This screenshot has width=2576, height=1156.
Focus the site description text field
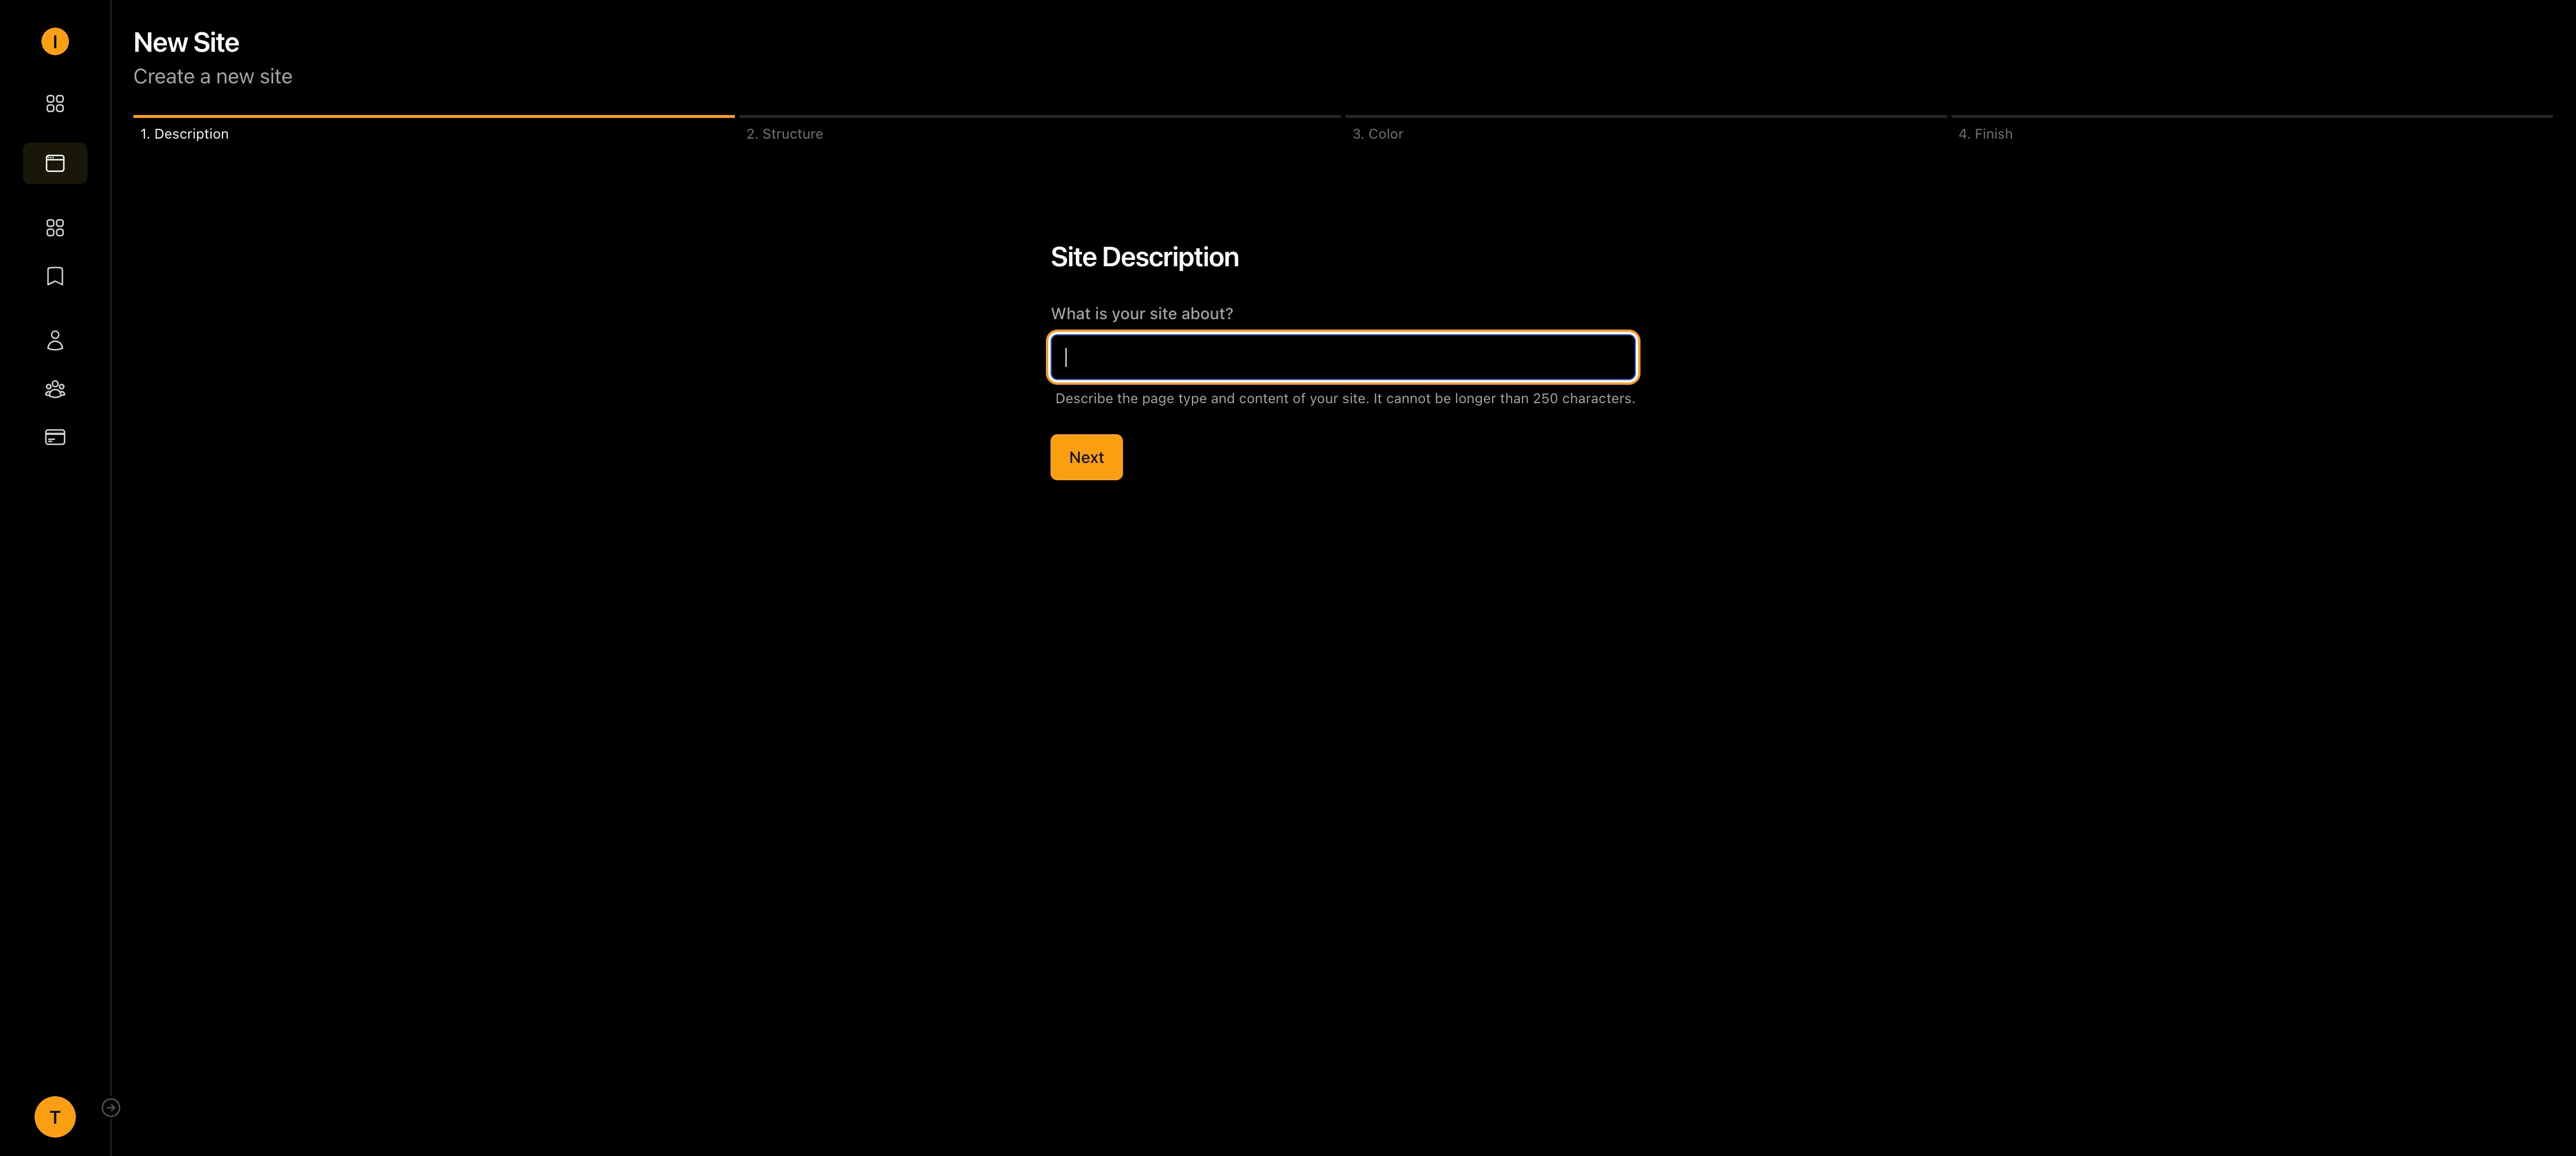1343,357
